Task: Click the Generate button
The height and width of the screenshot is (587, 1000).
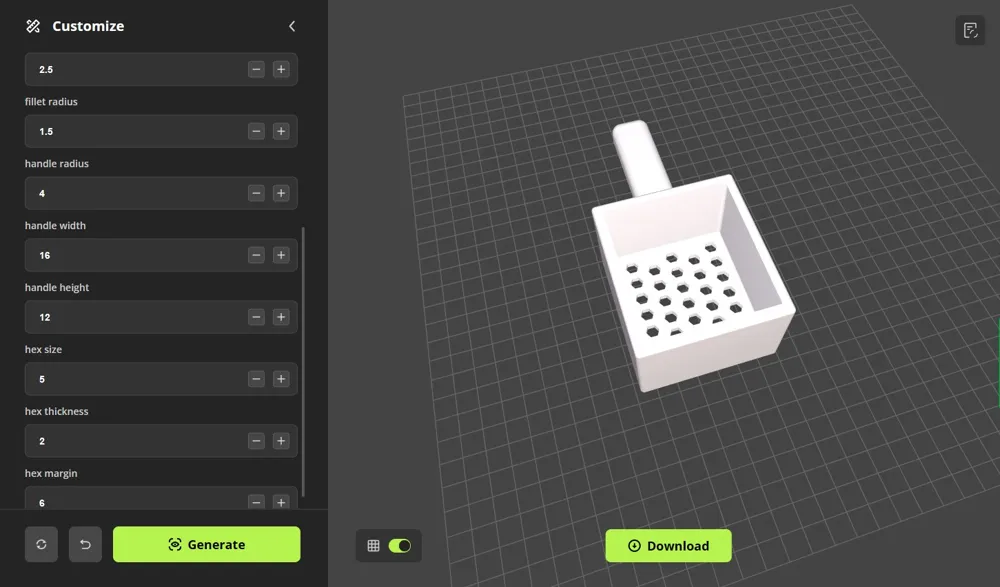Action: click(x=207, y=544)
